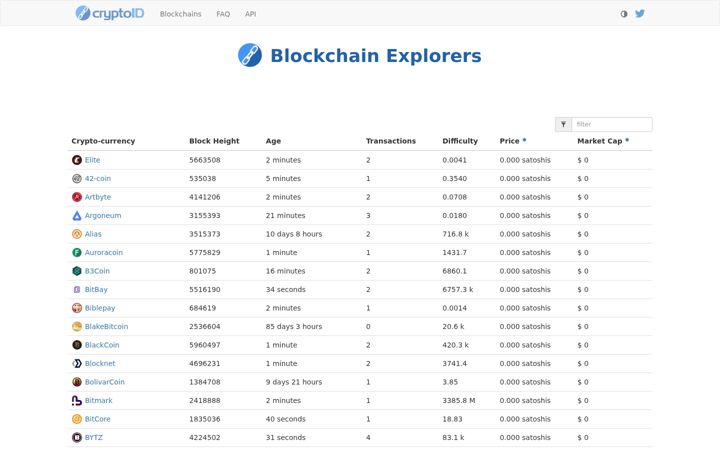
Task: Select difficulty value 6757.3 k
Action: click(x=458, y=289)
